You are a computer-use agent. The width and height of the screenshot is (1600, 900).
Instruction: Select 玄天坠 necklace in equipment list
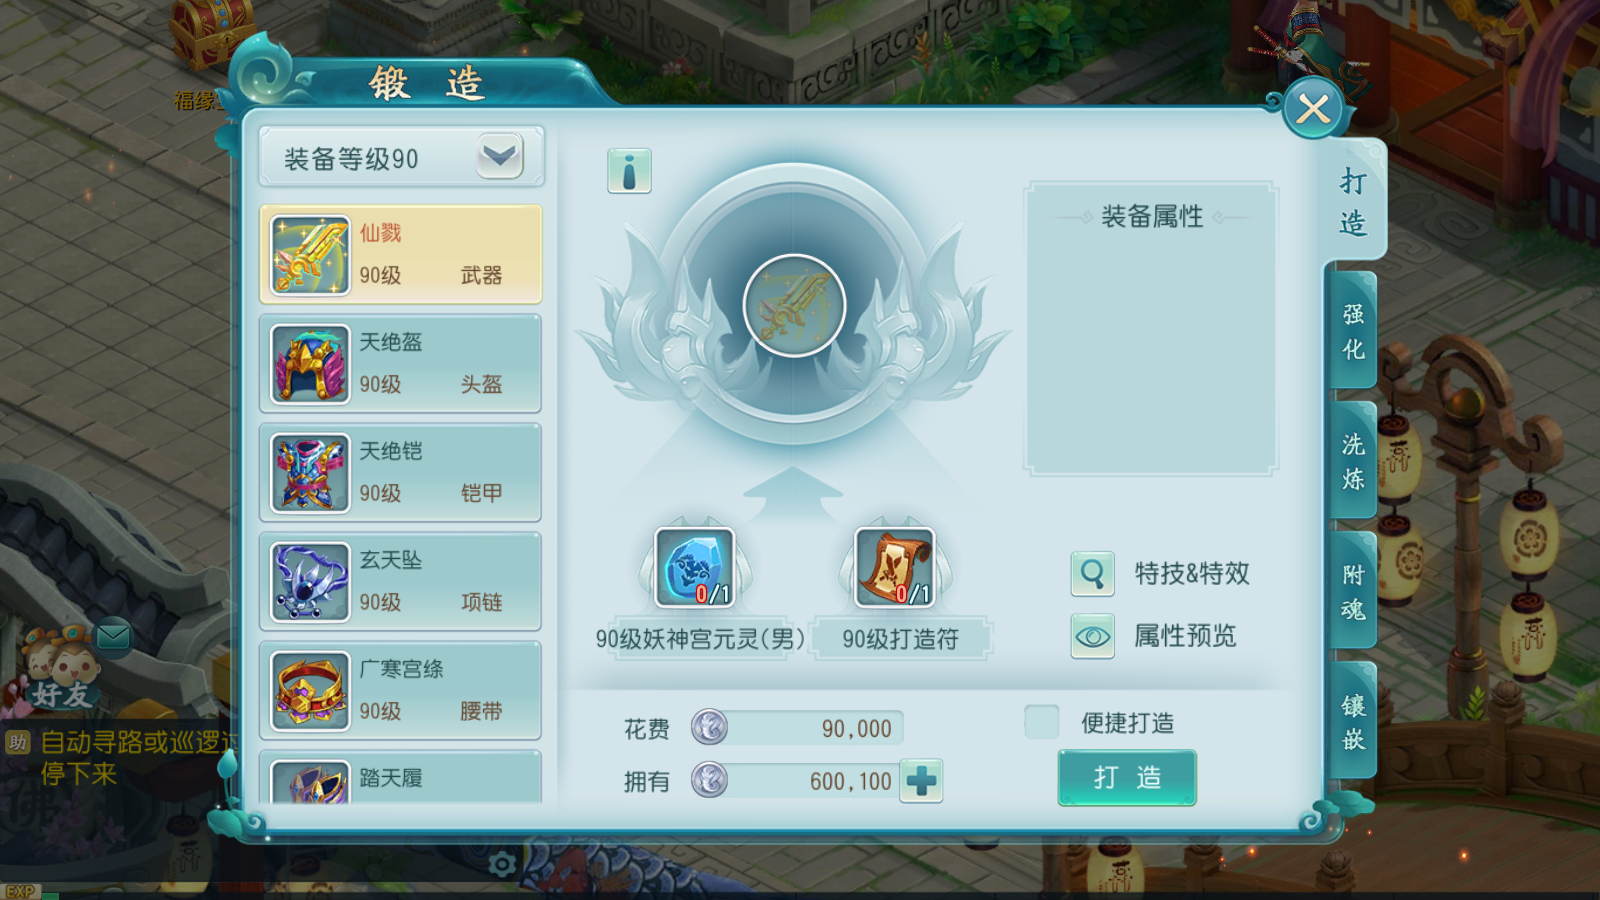(x=401, y=582)
